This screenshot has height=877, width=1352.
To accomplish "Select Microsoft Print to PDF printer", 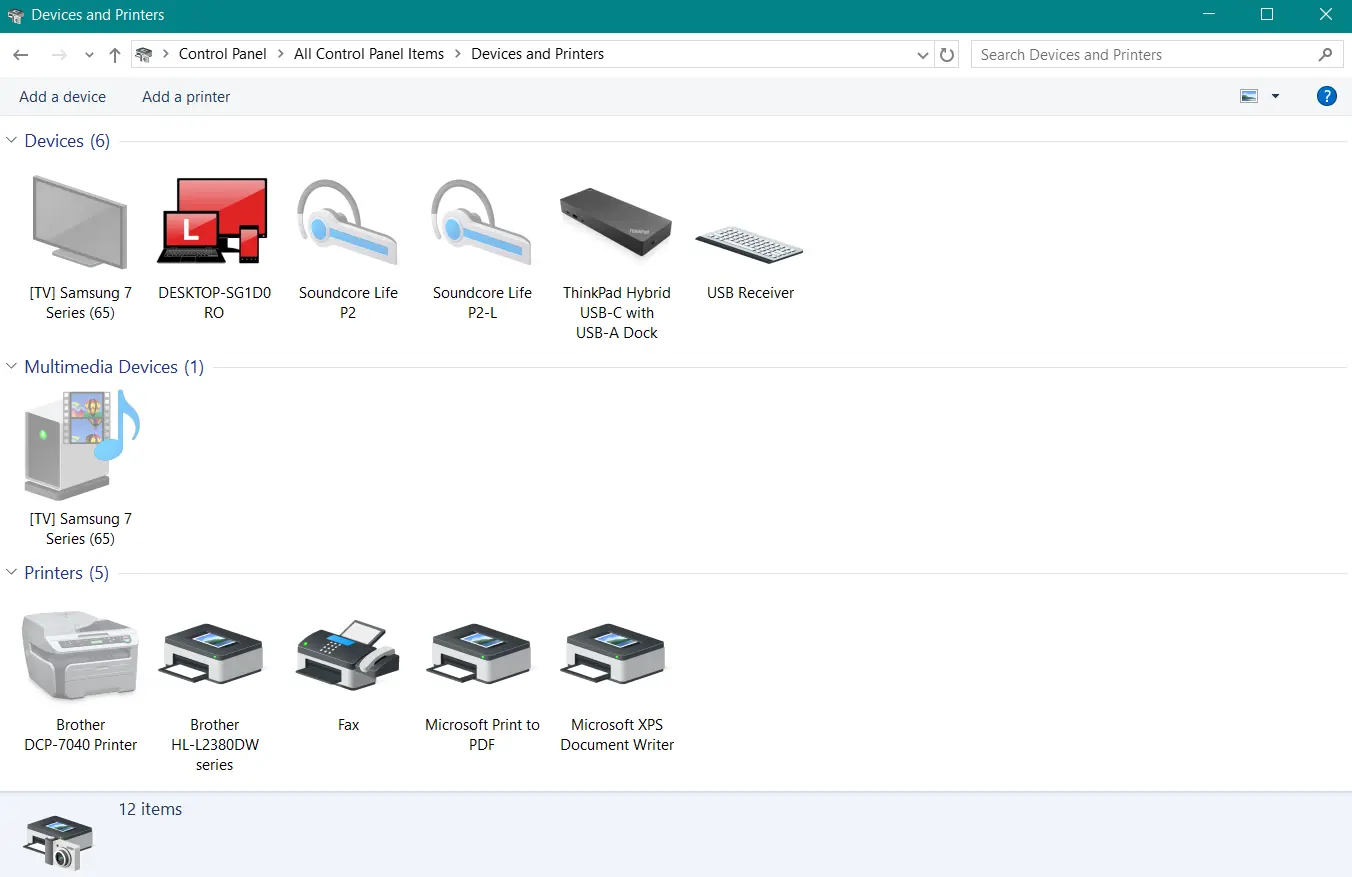I will [482, 655].
